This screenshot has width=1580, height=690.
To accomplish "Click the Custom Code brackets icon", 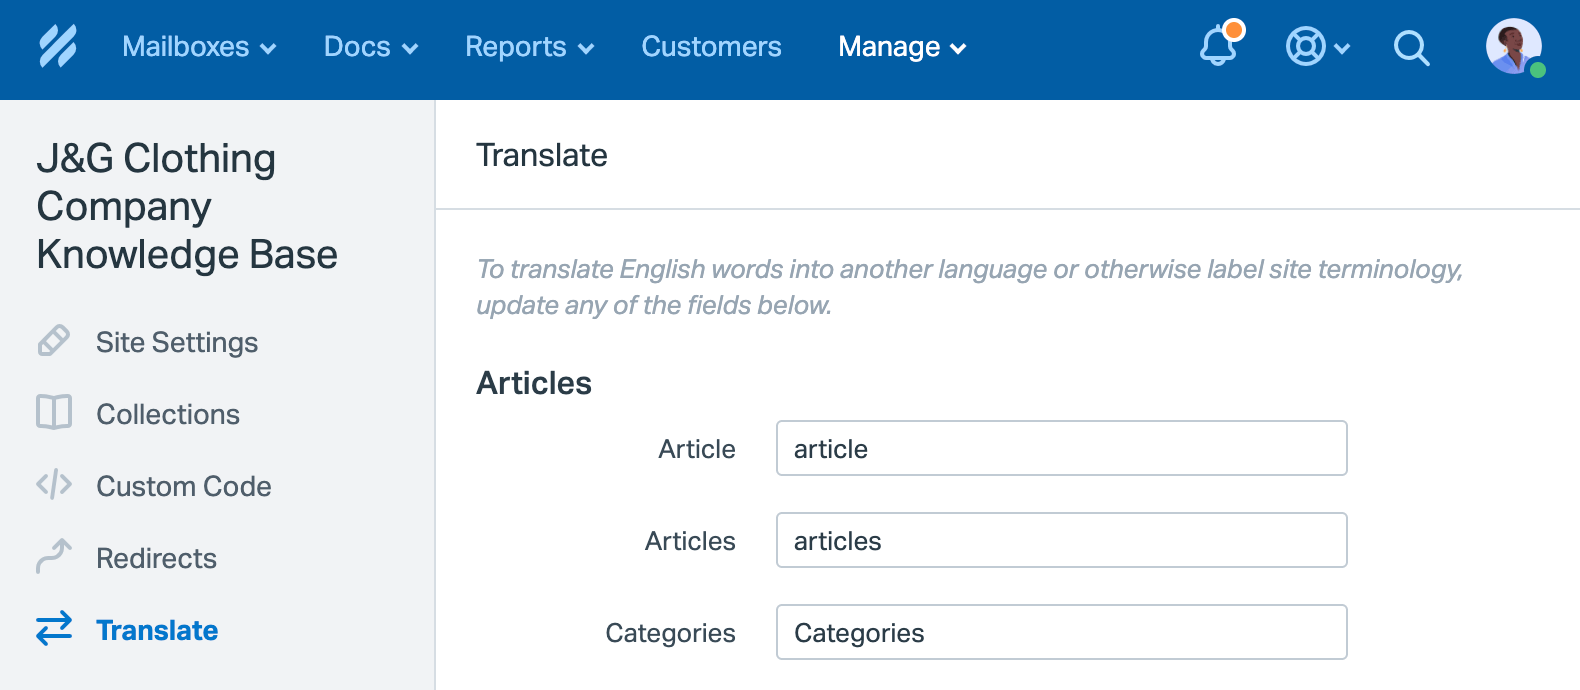I will click(54, 485).
